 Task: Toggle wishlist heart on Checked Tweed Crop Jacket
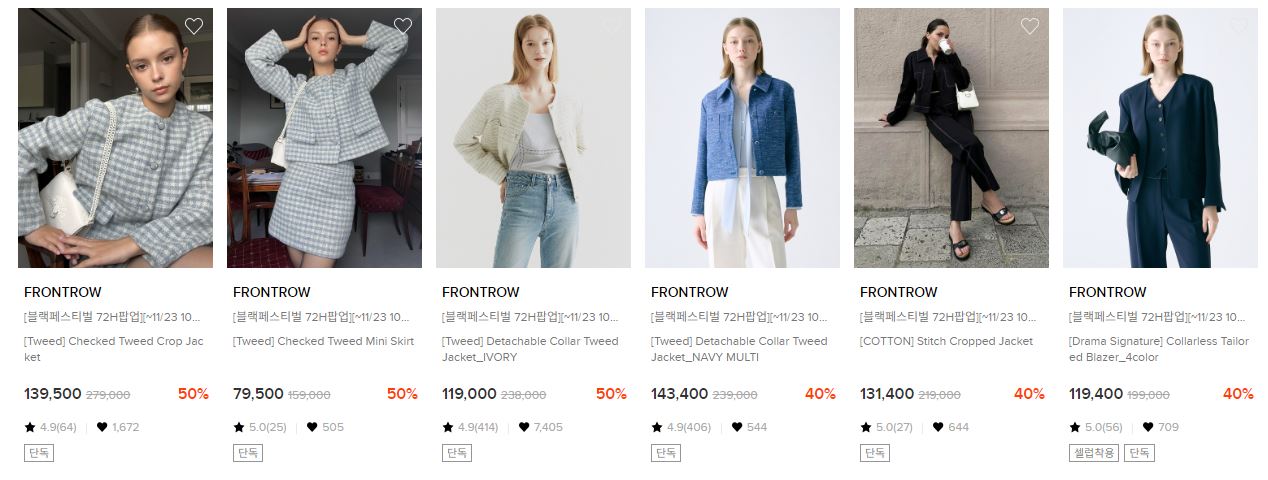(x=194, y=27)
